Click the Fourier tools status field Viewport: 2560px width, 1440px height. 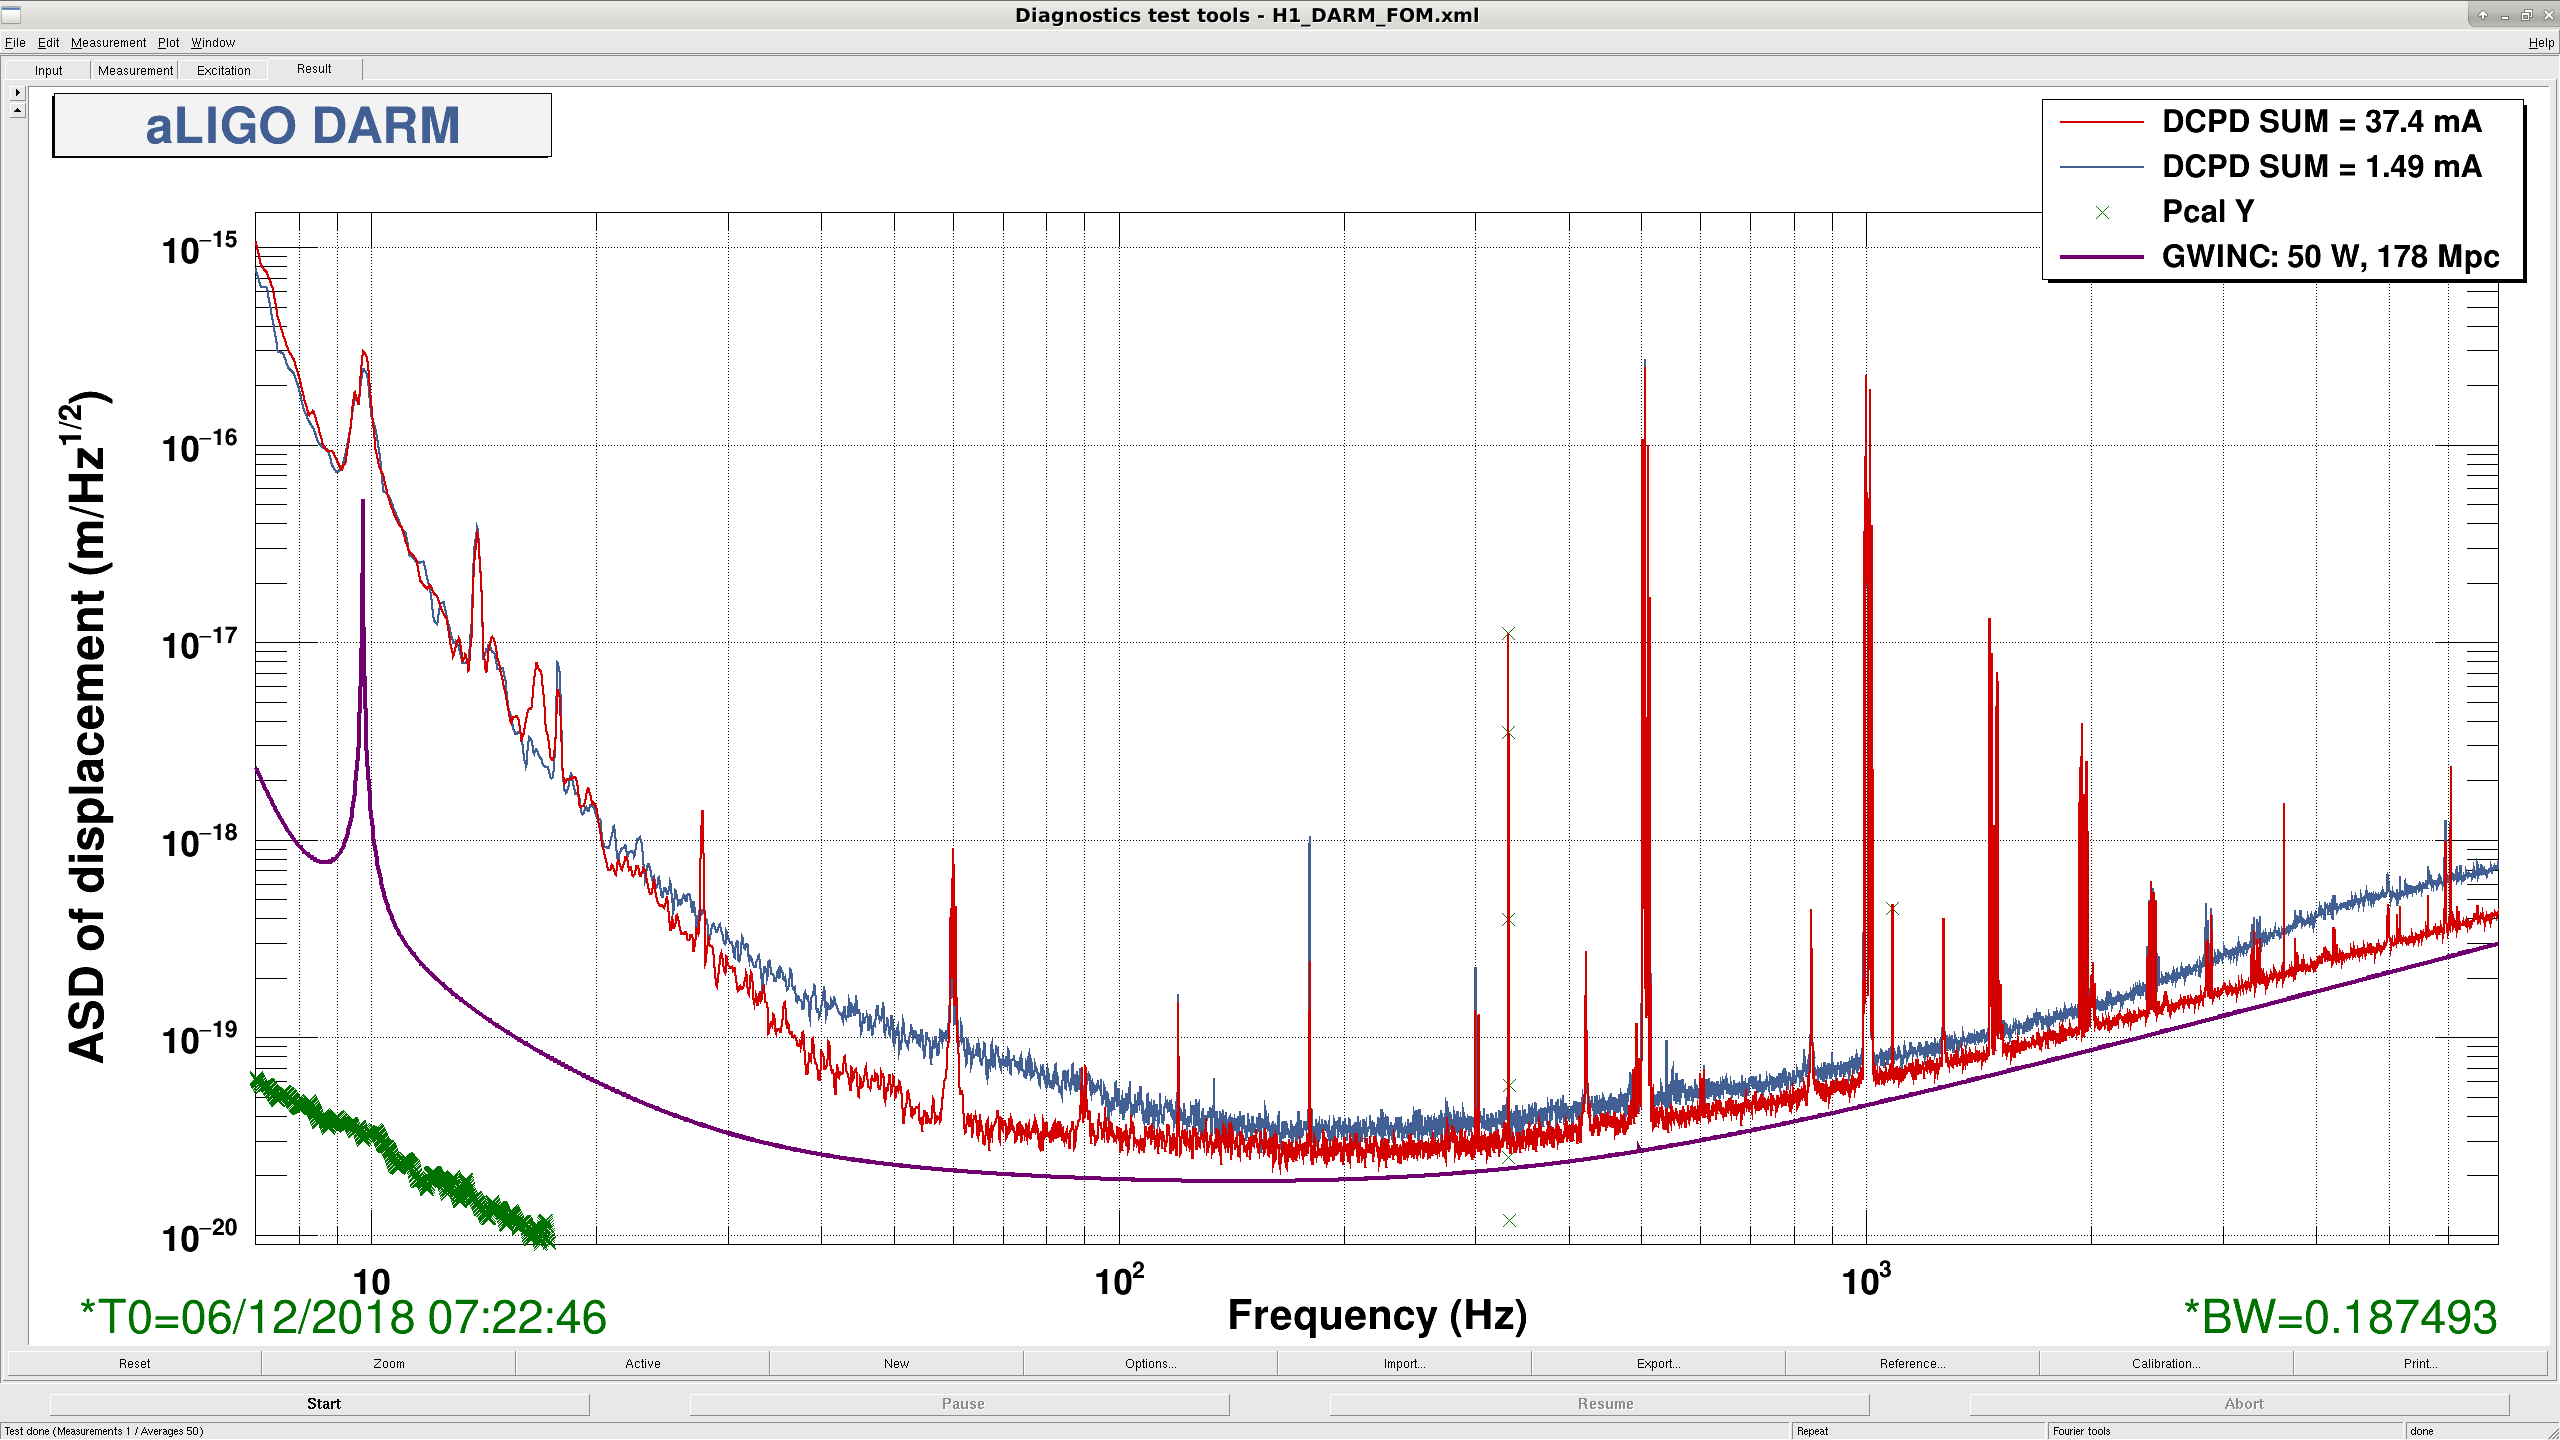point(2225,1431)
